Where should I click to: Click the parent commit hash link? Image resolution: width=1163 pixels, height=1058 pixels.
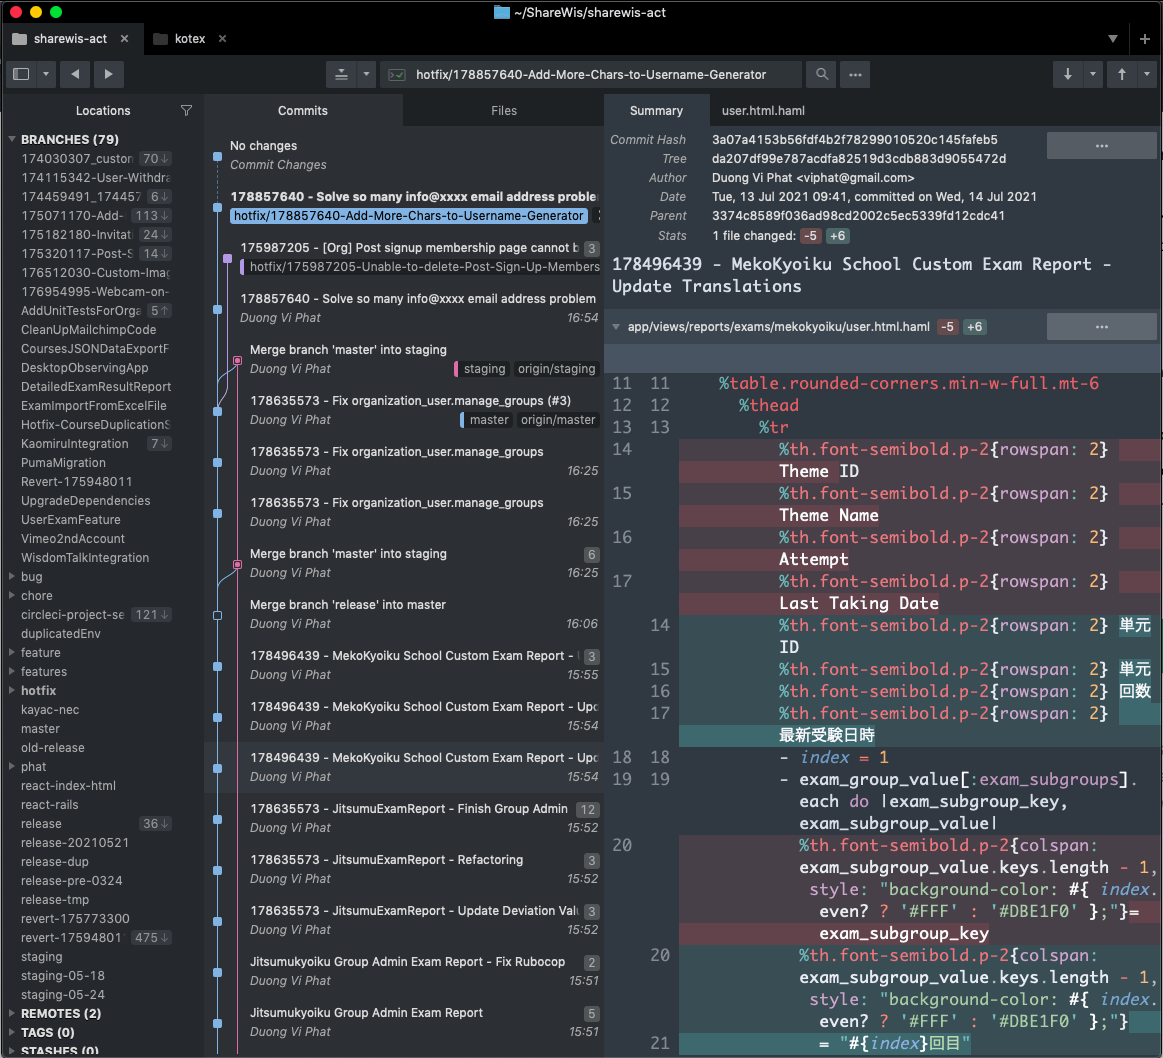point(858,215)
